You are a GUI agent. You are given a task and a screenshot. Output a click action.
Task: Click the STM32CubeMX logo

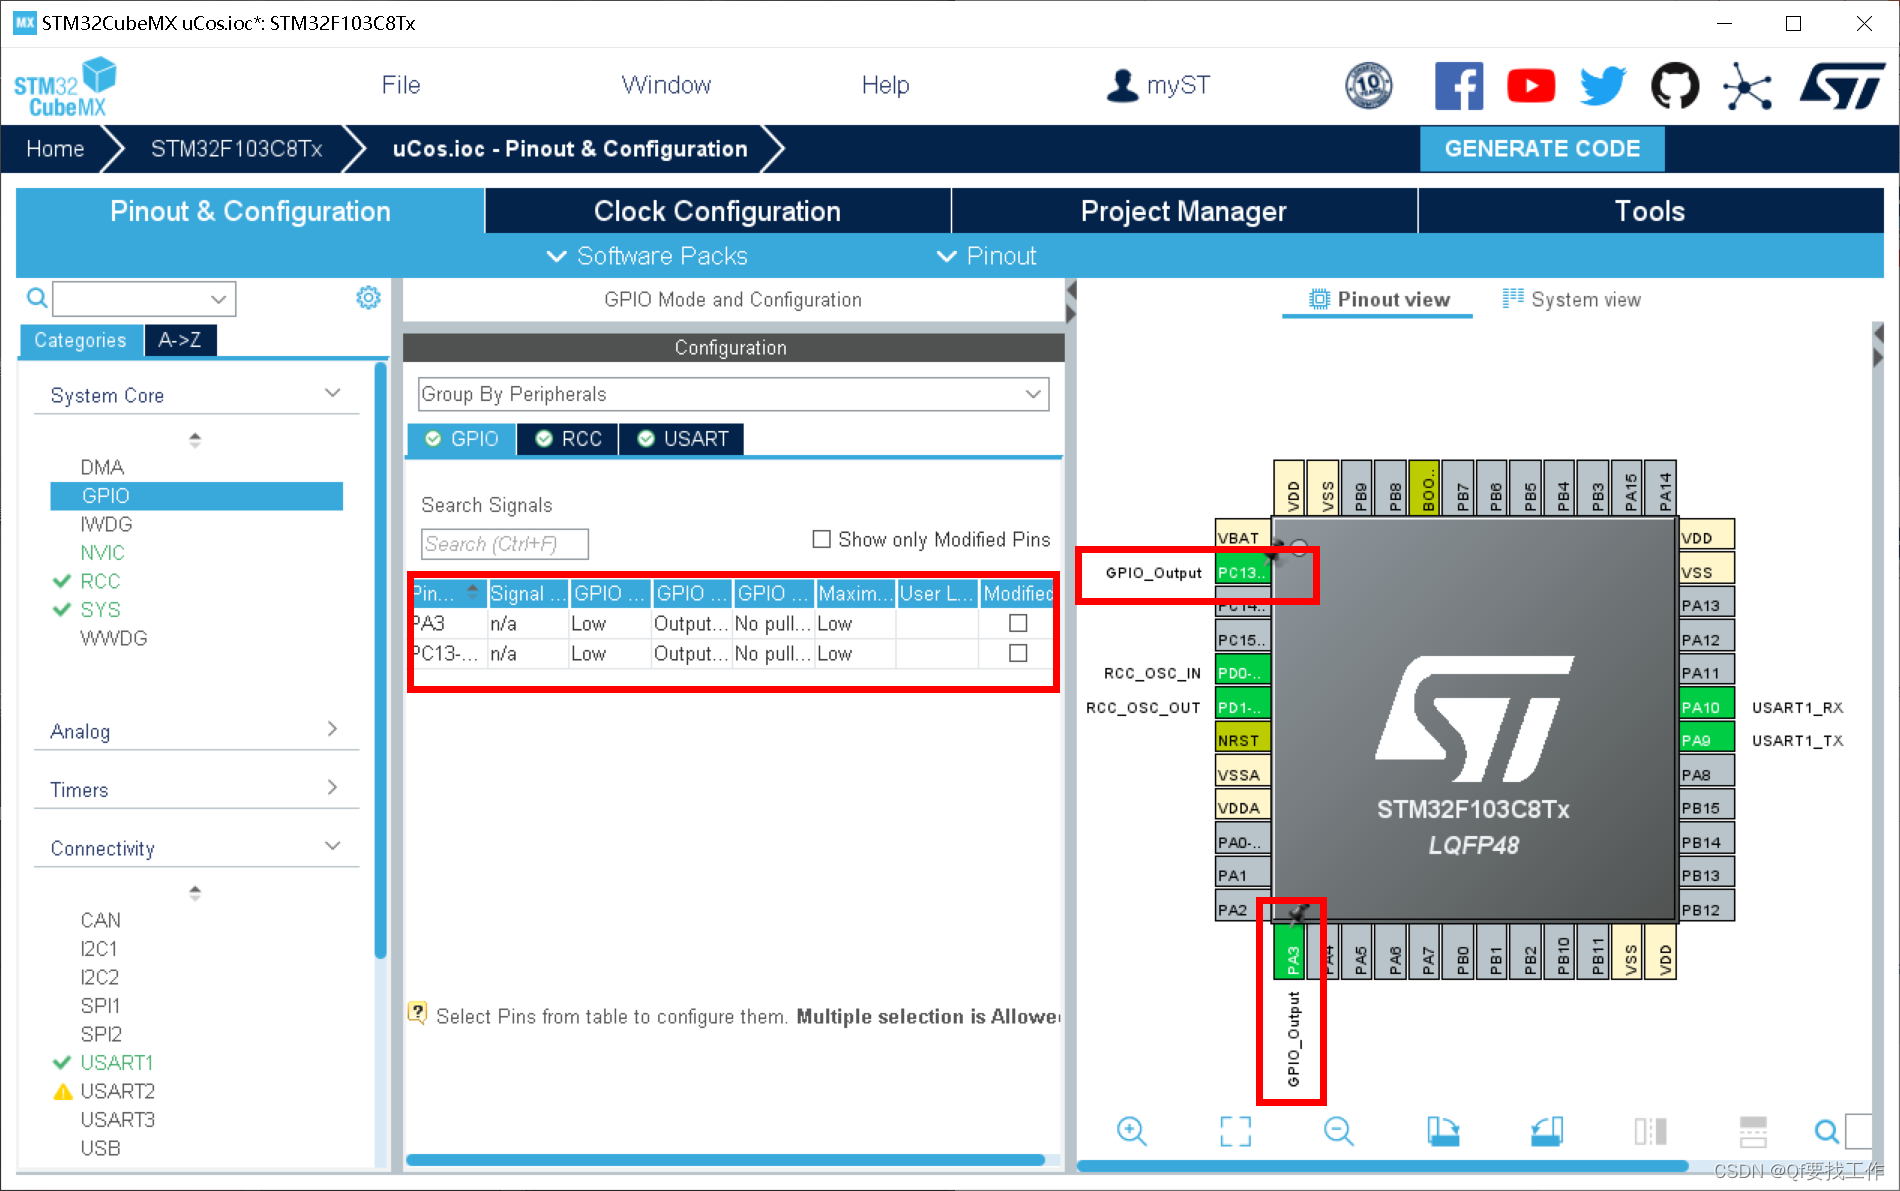[65, 88]
